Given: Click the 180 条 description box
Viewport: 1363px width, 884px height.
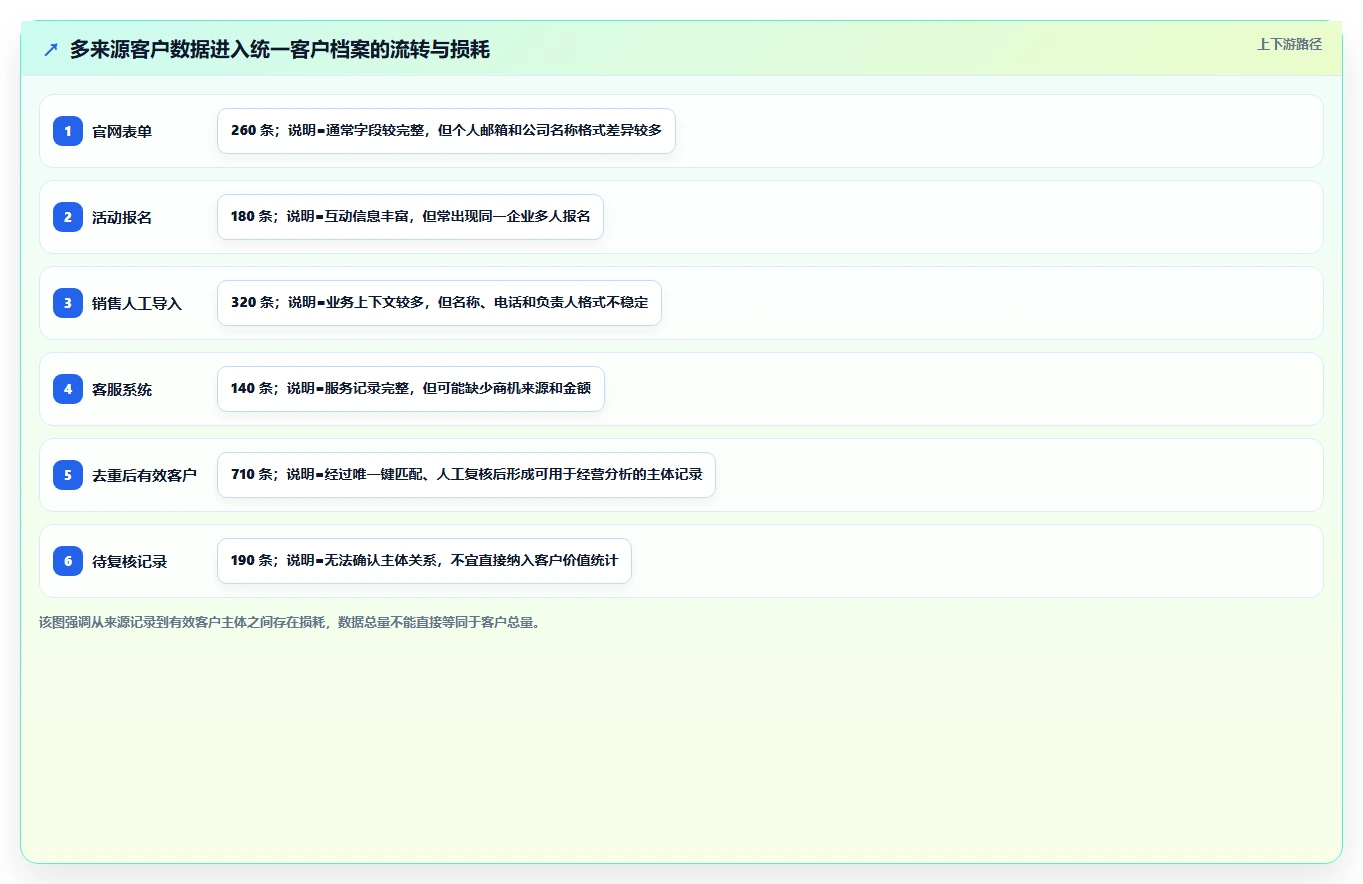Looking at the screenshot, I should [x=410, y=217].
